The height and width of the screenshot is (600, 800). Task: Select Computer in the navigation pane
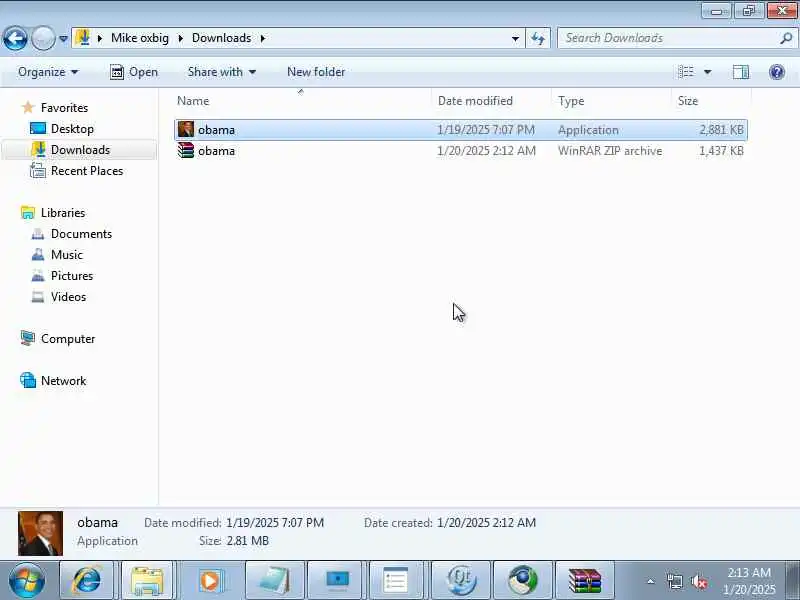point(68,339)
